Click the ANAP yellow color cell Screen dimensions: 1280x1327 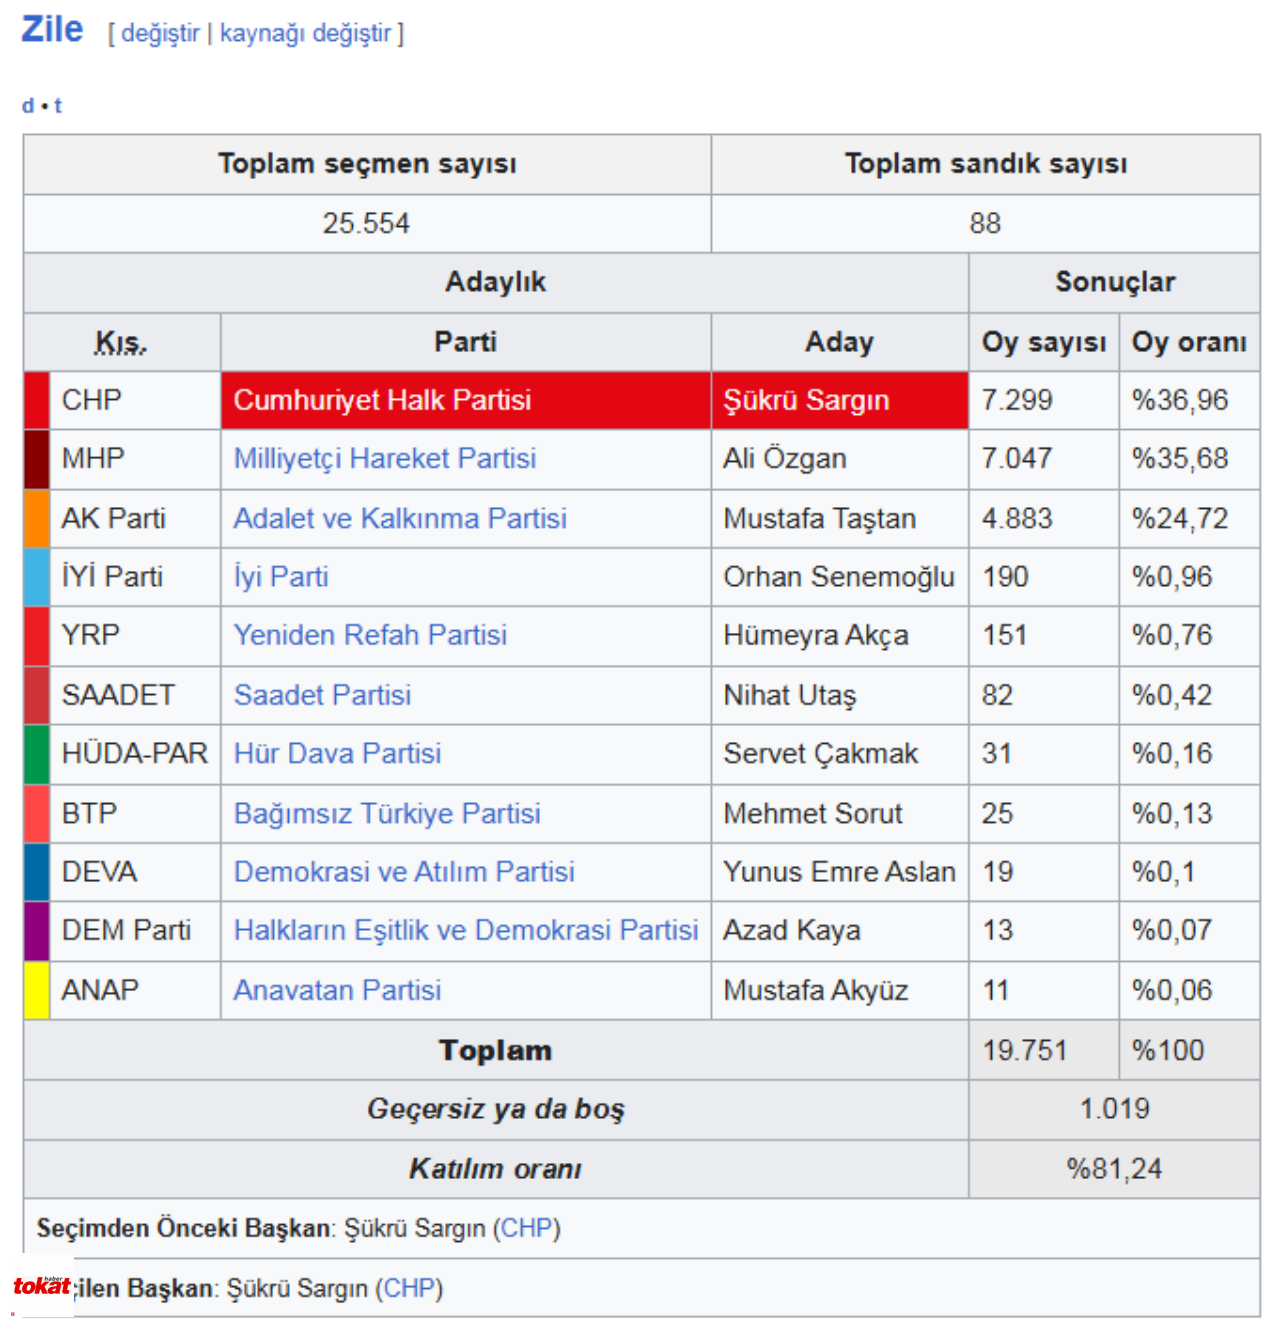(x=37, y=990)
